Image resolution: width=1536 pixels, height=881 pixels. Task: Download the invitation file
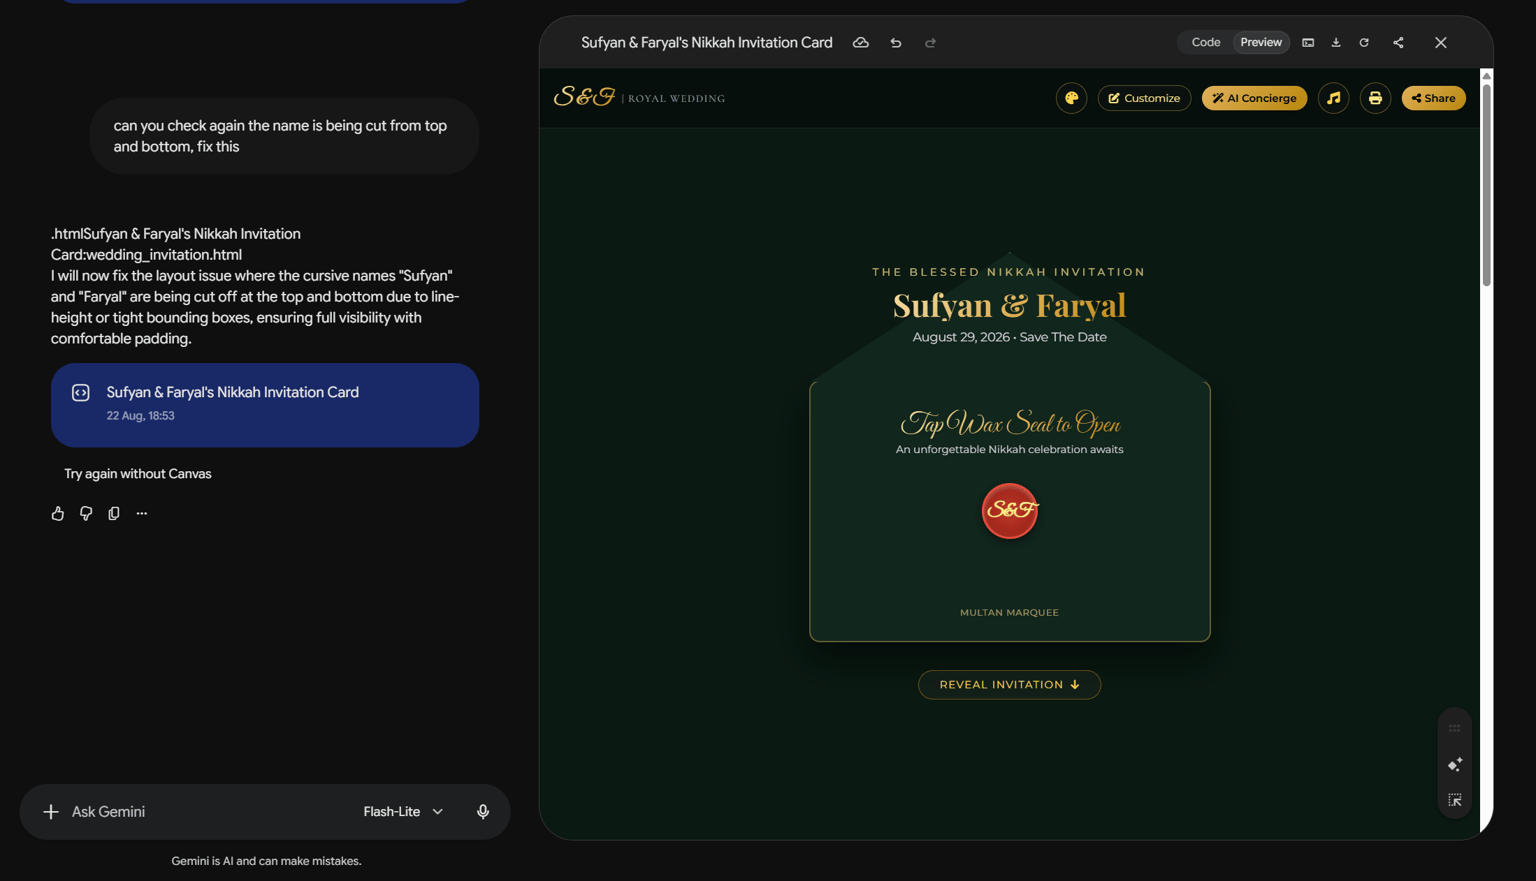1336,43
